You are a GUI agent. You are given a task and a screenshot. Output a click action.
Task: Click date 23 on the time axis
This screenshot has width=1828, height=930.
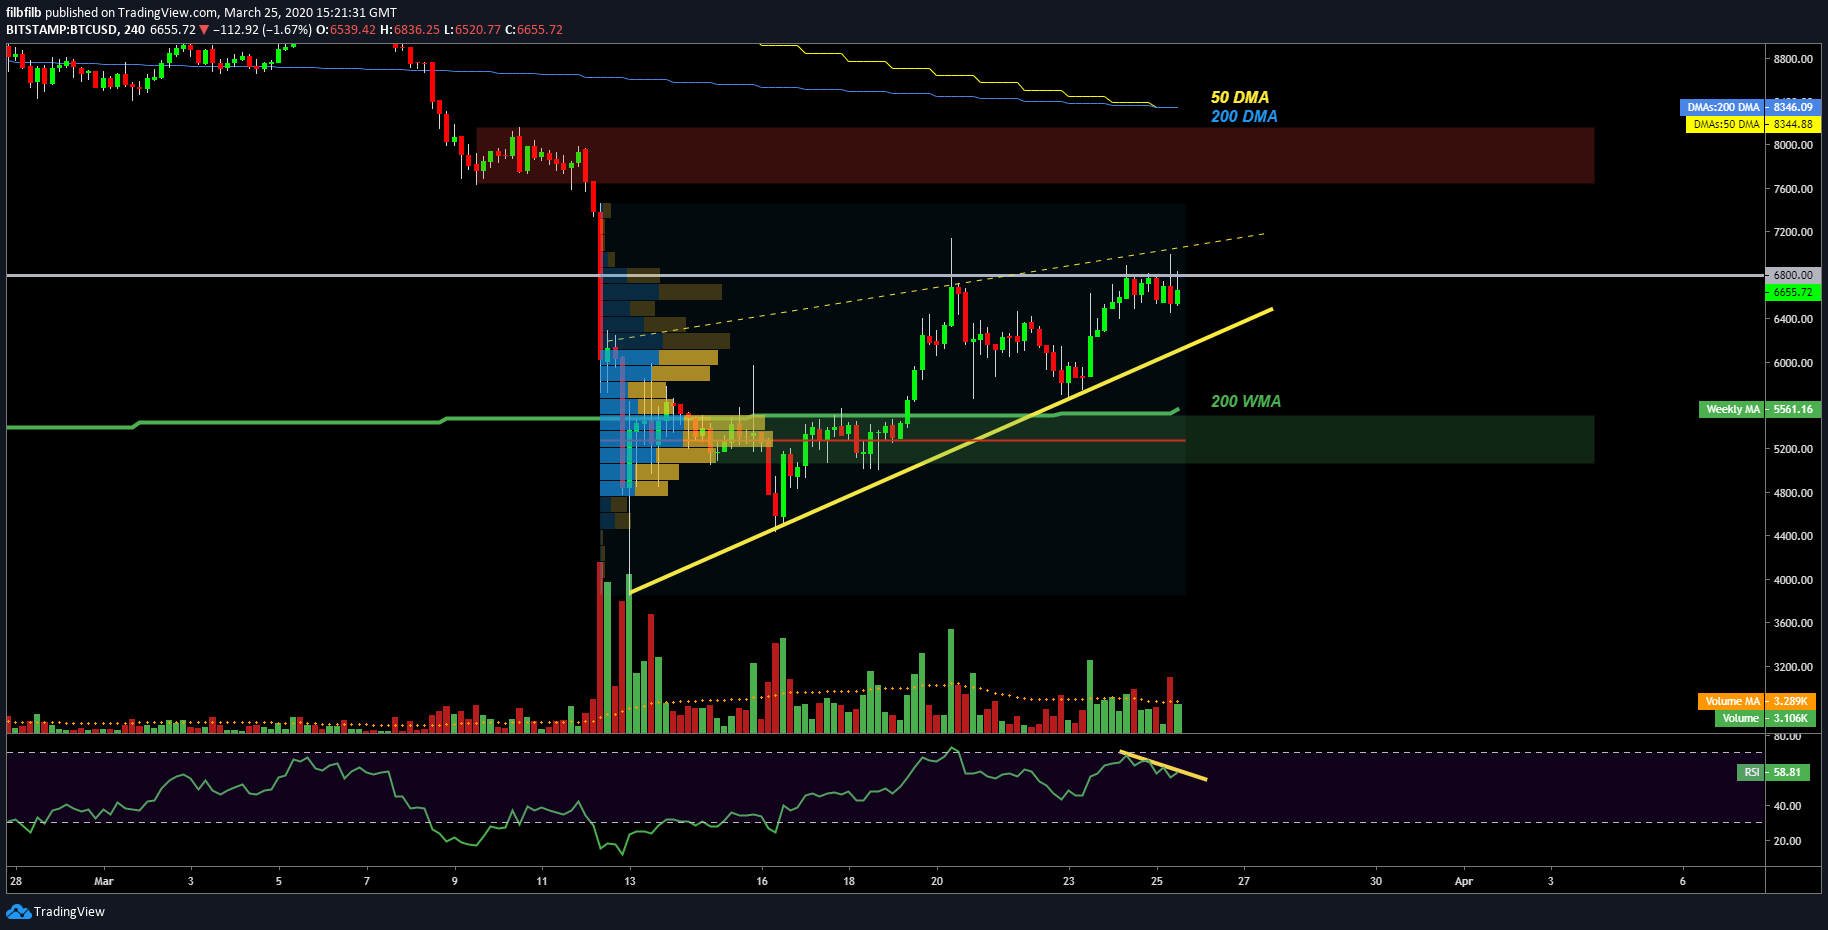1068,881
